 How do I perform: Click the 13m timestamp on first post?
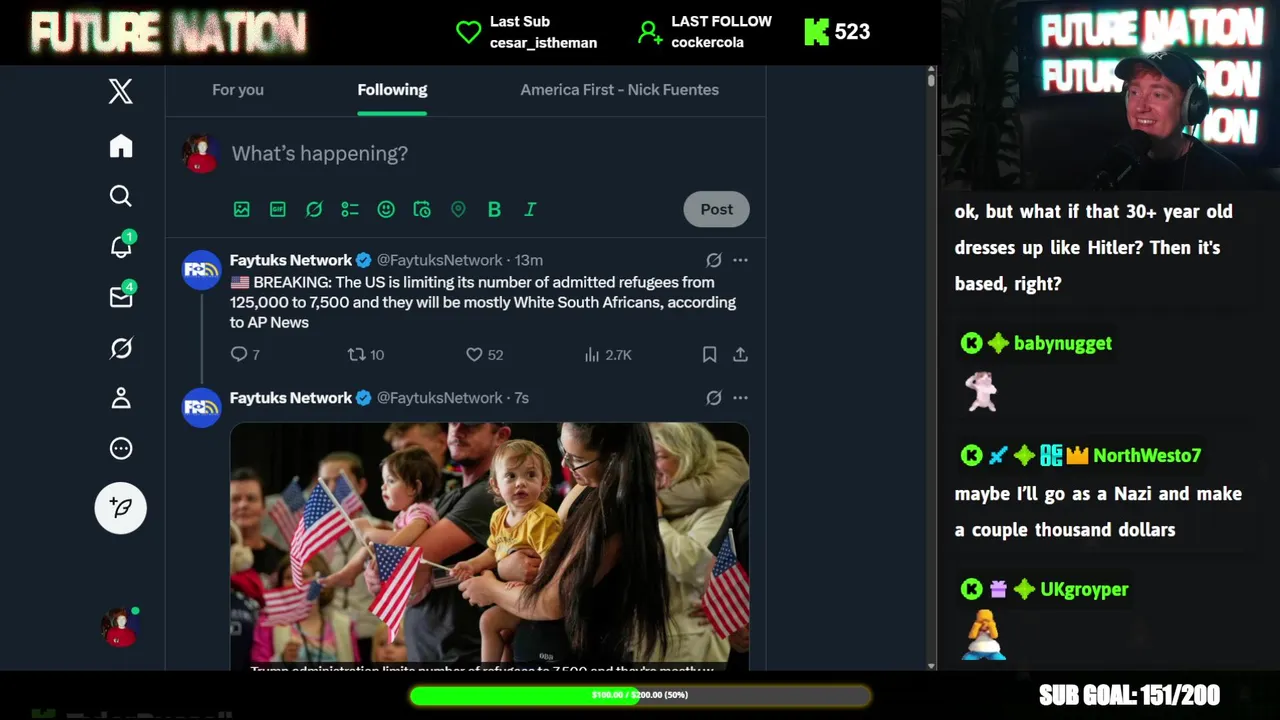coord(529,260)
